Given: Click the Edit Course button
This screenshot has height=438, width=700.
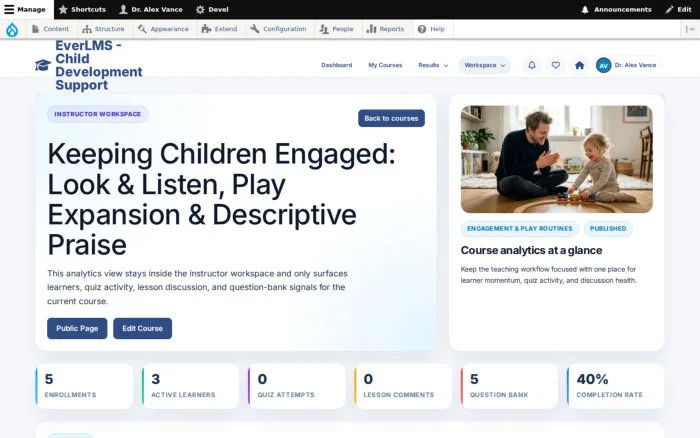Looking at the screenshot, I should tap(142, 328).
